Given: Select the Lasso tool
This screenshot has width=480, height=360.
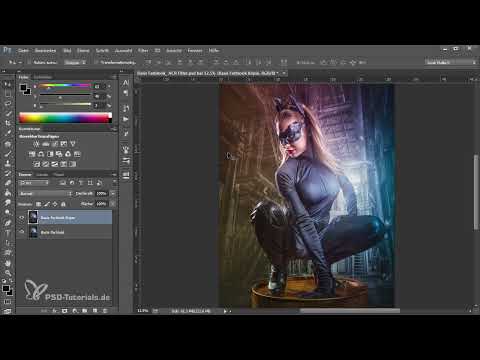Looking at the screenshot, I should click(x=7, y=104).
